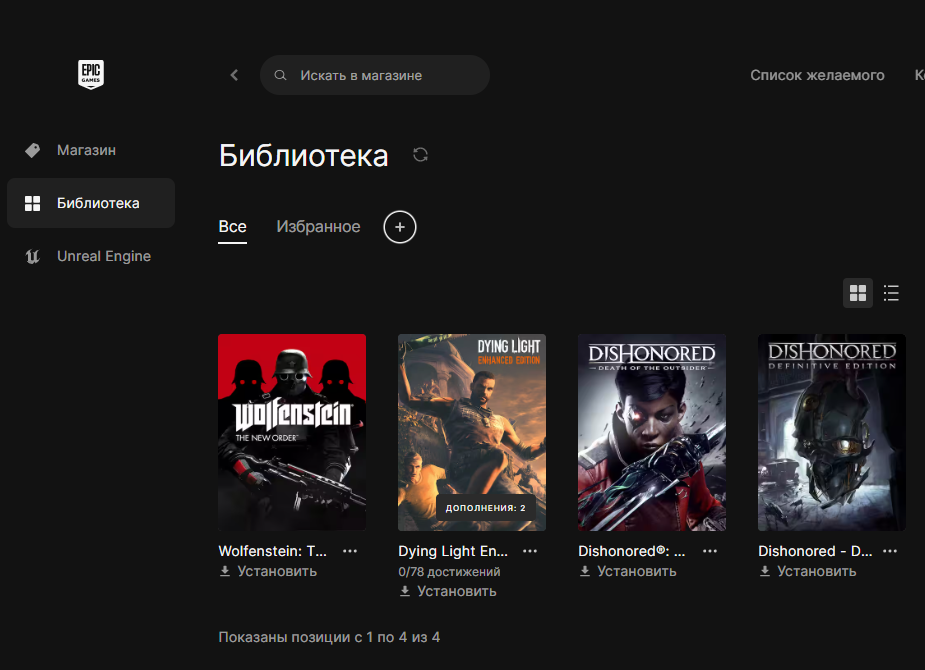Select the Избранное tab
The image size is (925, 670).
tap(318, 227)
